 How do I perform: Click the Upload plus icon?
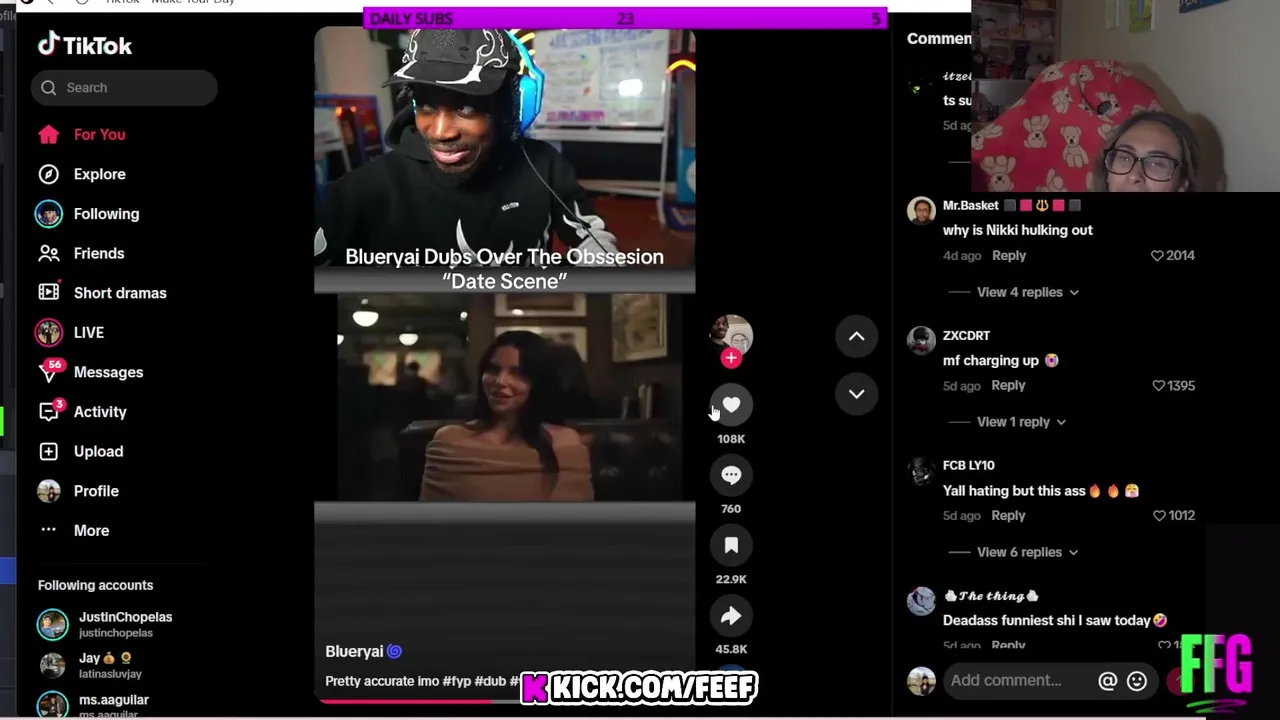48,451
